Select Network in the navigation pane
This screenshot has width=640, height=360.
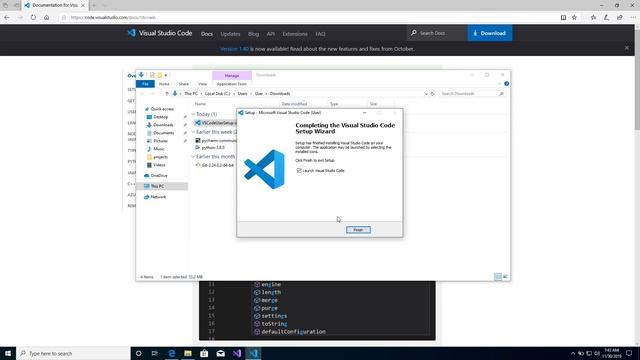[158, 197]
